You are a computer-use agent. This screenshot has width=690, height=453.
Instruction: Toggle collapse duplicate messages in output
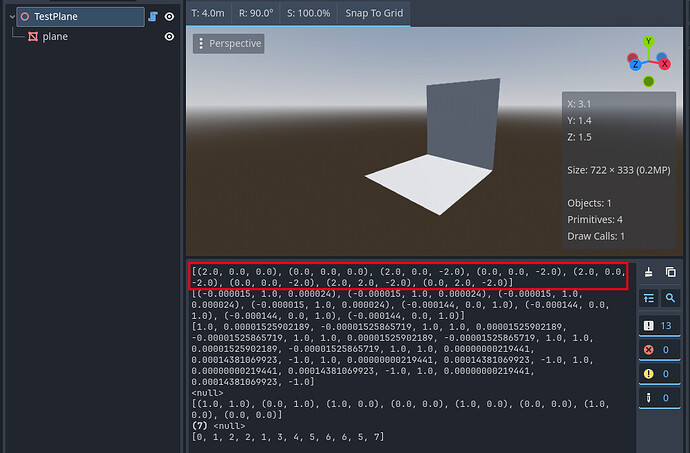tap(650, 297)
